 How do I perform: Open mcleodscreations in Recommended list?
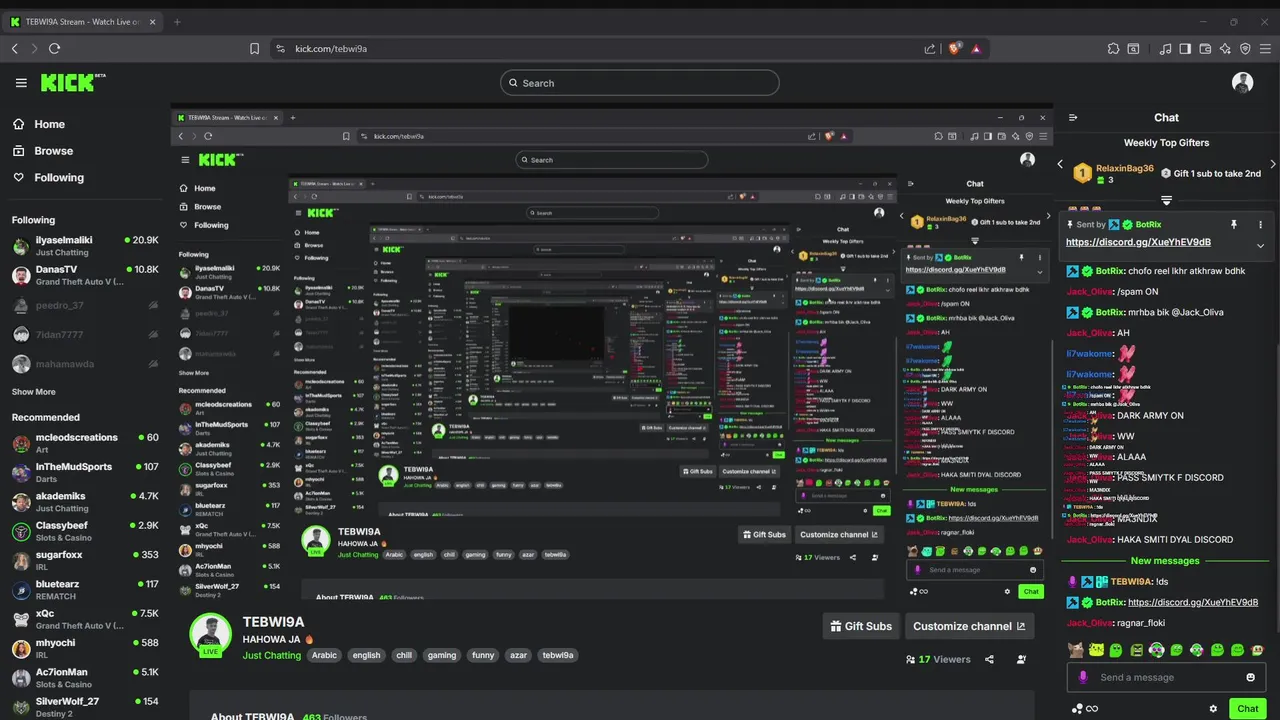[x=85, y=443]
